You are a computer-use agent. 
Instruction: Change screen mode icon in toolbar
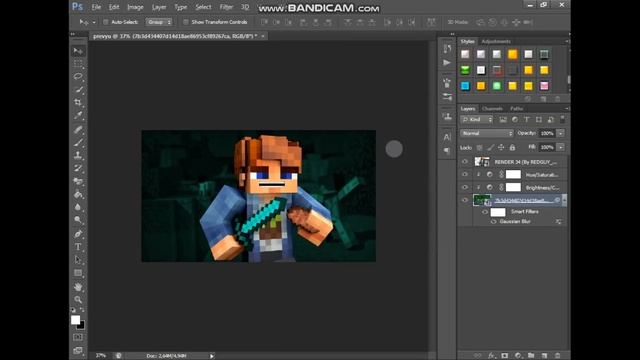pos(78,350)
